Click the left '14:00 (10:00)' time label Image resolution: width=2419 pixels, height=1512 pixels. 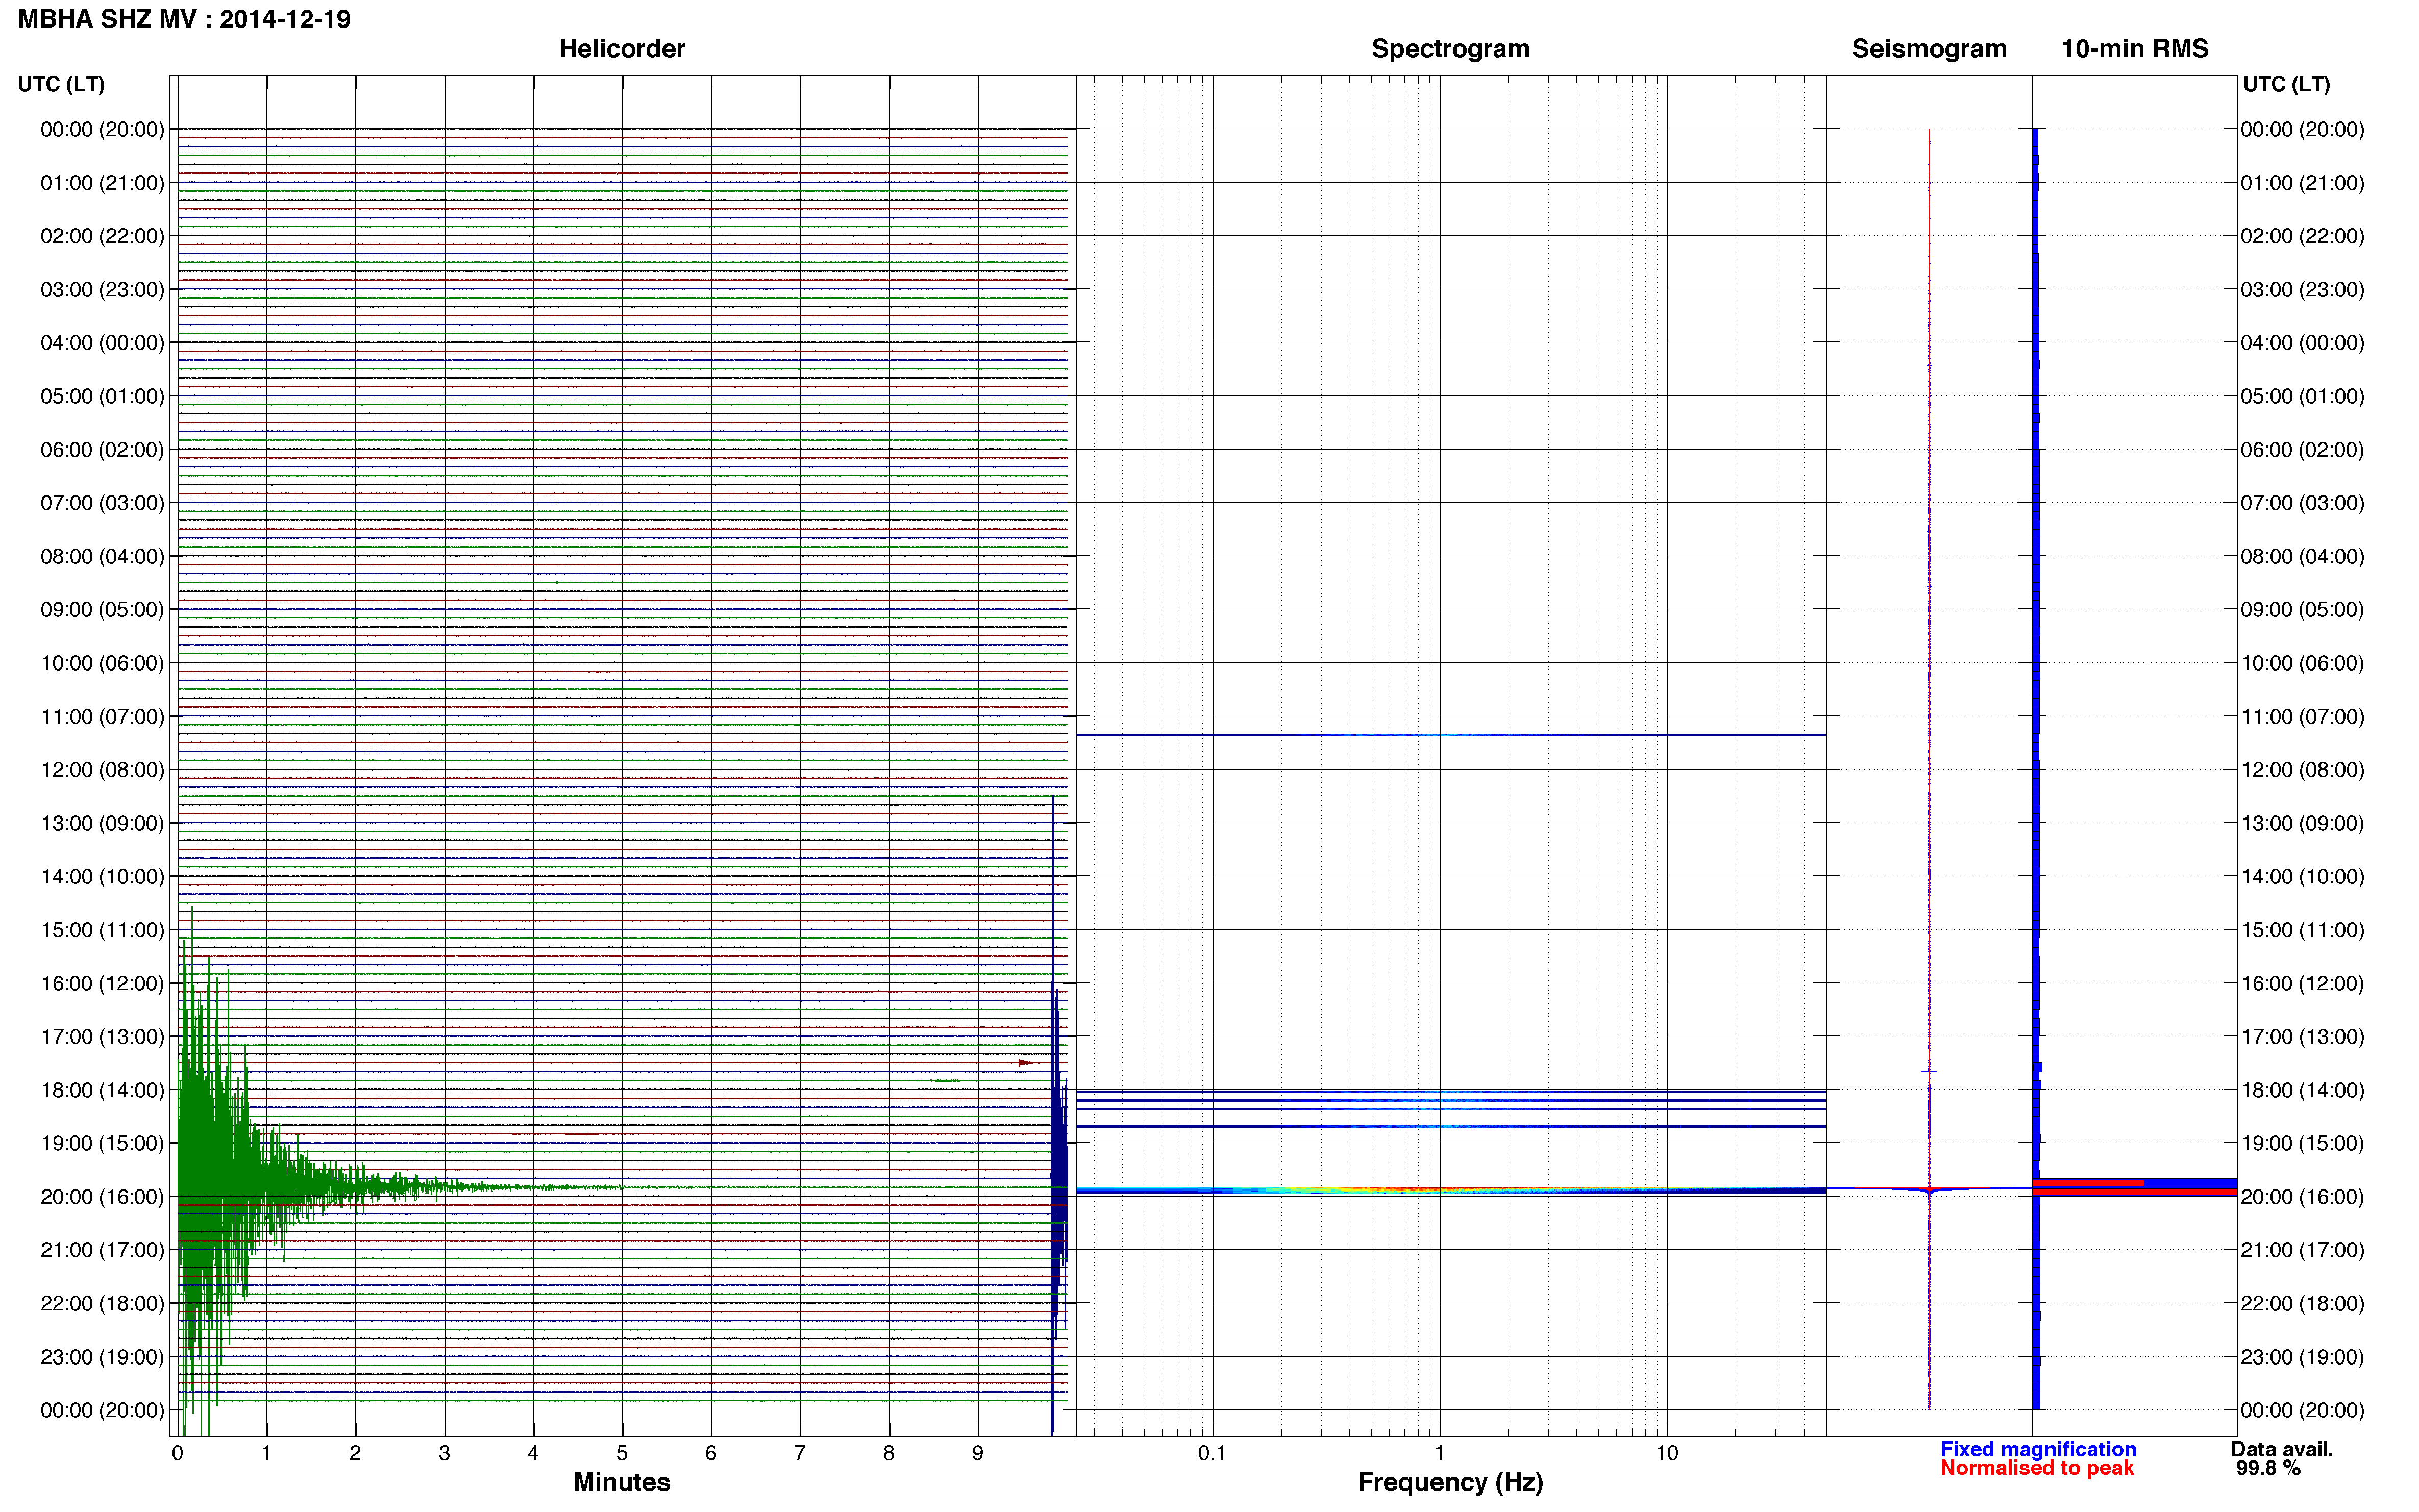102,877
